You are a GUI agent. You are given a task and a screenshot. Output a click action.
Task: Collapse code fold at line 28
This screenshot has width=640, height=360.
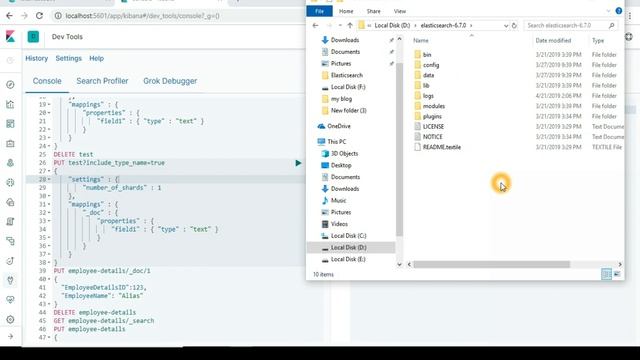tap(49, 179)
